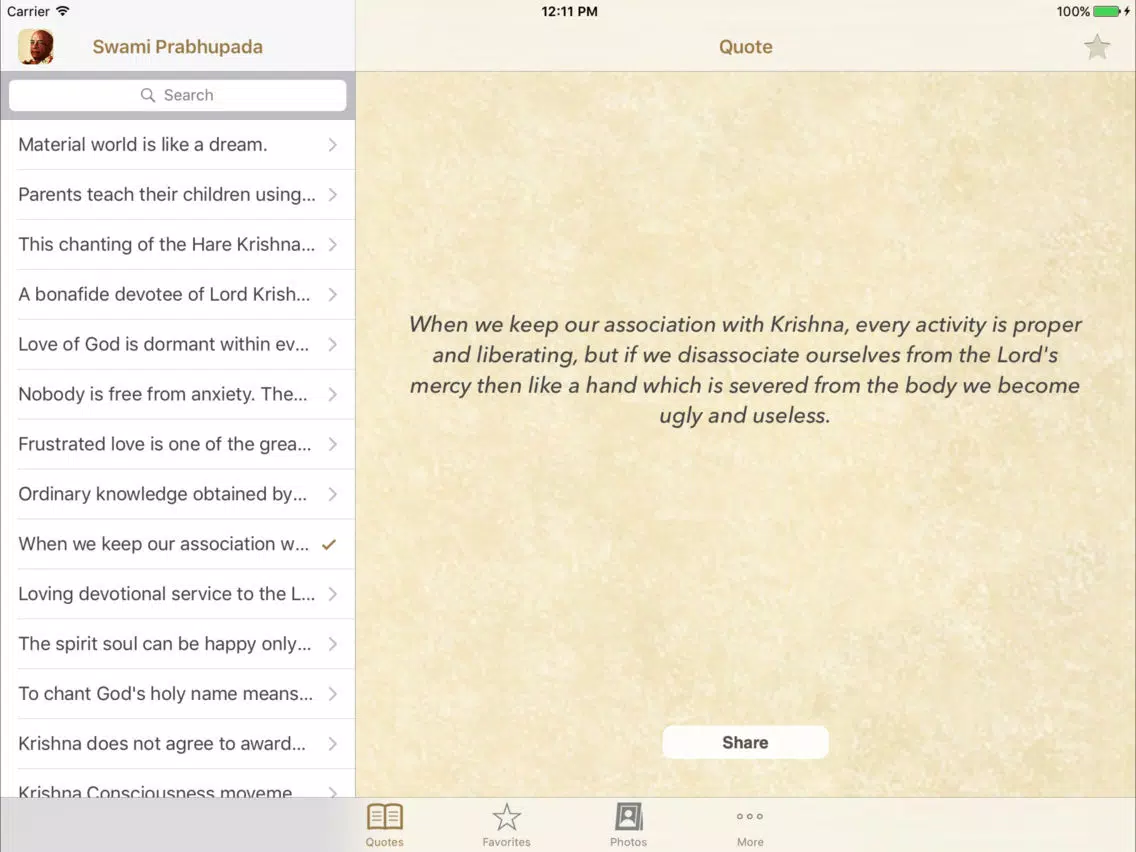This screenshot has width=1136, height=852.
Task: Select quote 'Krishna does not agree to award...'
Action: [178, 744]
